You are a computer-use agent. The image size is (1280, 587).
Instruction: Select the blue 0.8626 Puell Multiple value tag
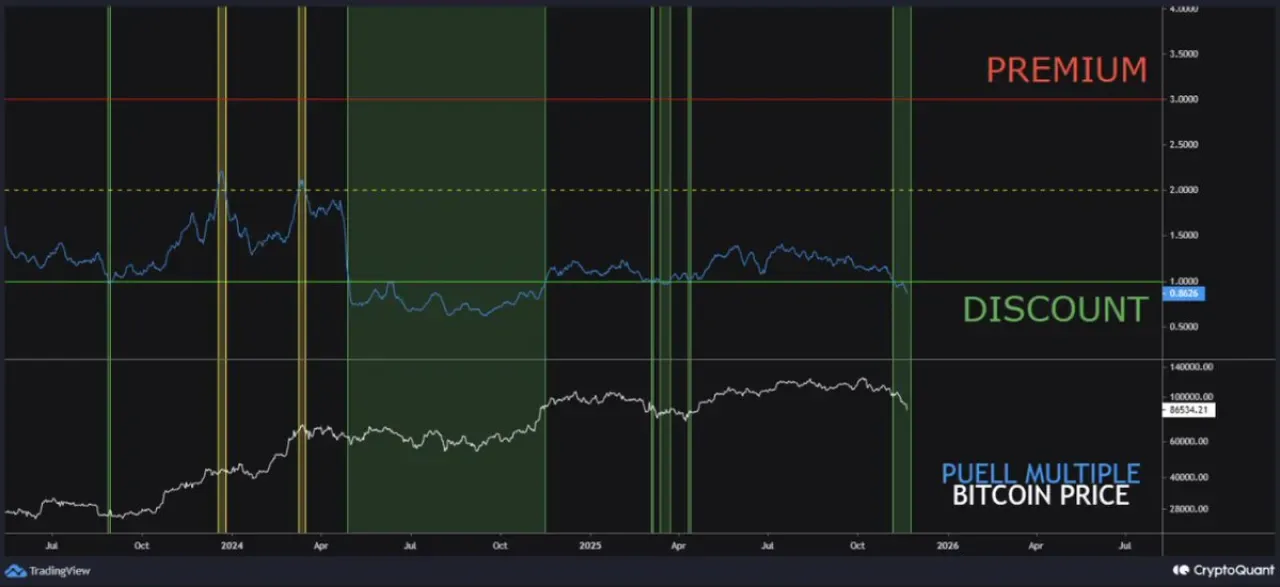tap(1186, 294)
